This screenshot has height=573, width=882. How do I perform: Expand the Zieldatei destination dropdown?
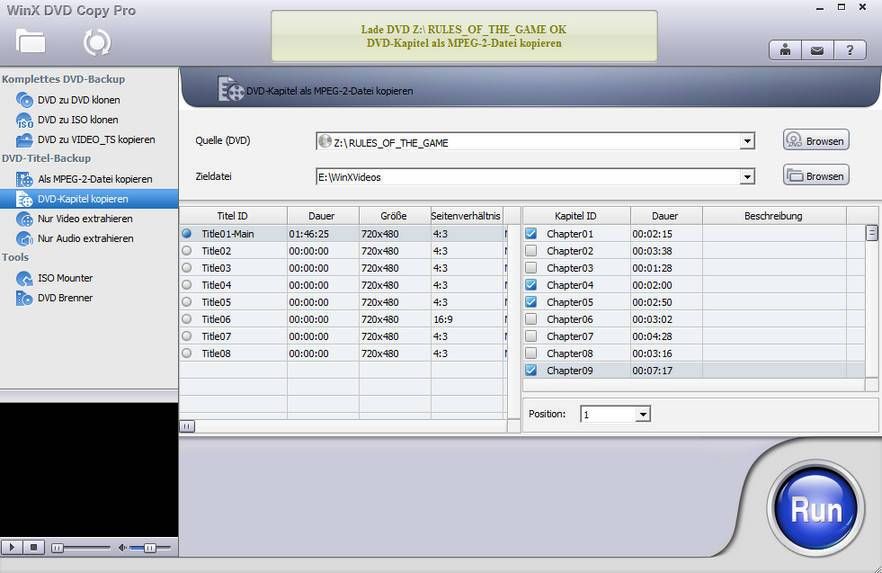tap(747, 177)
